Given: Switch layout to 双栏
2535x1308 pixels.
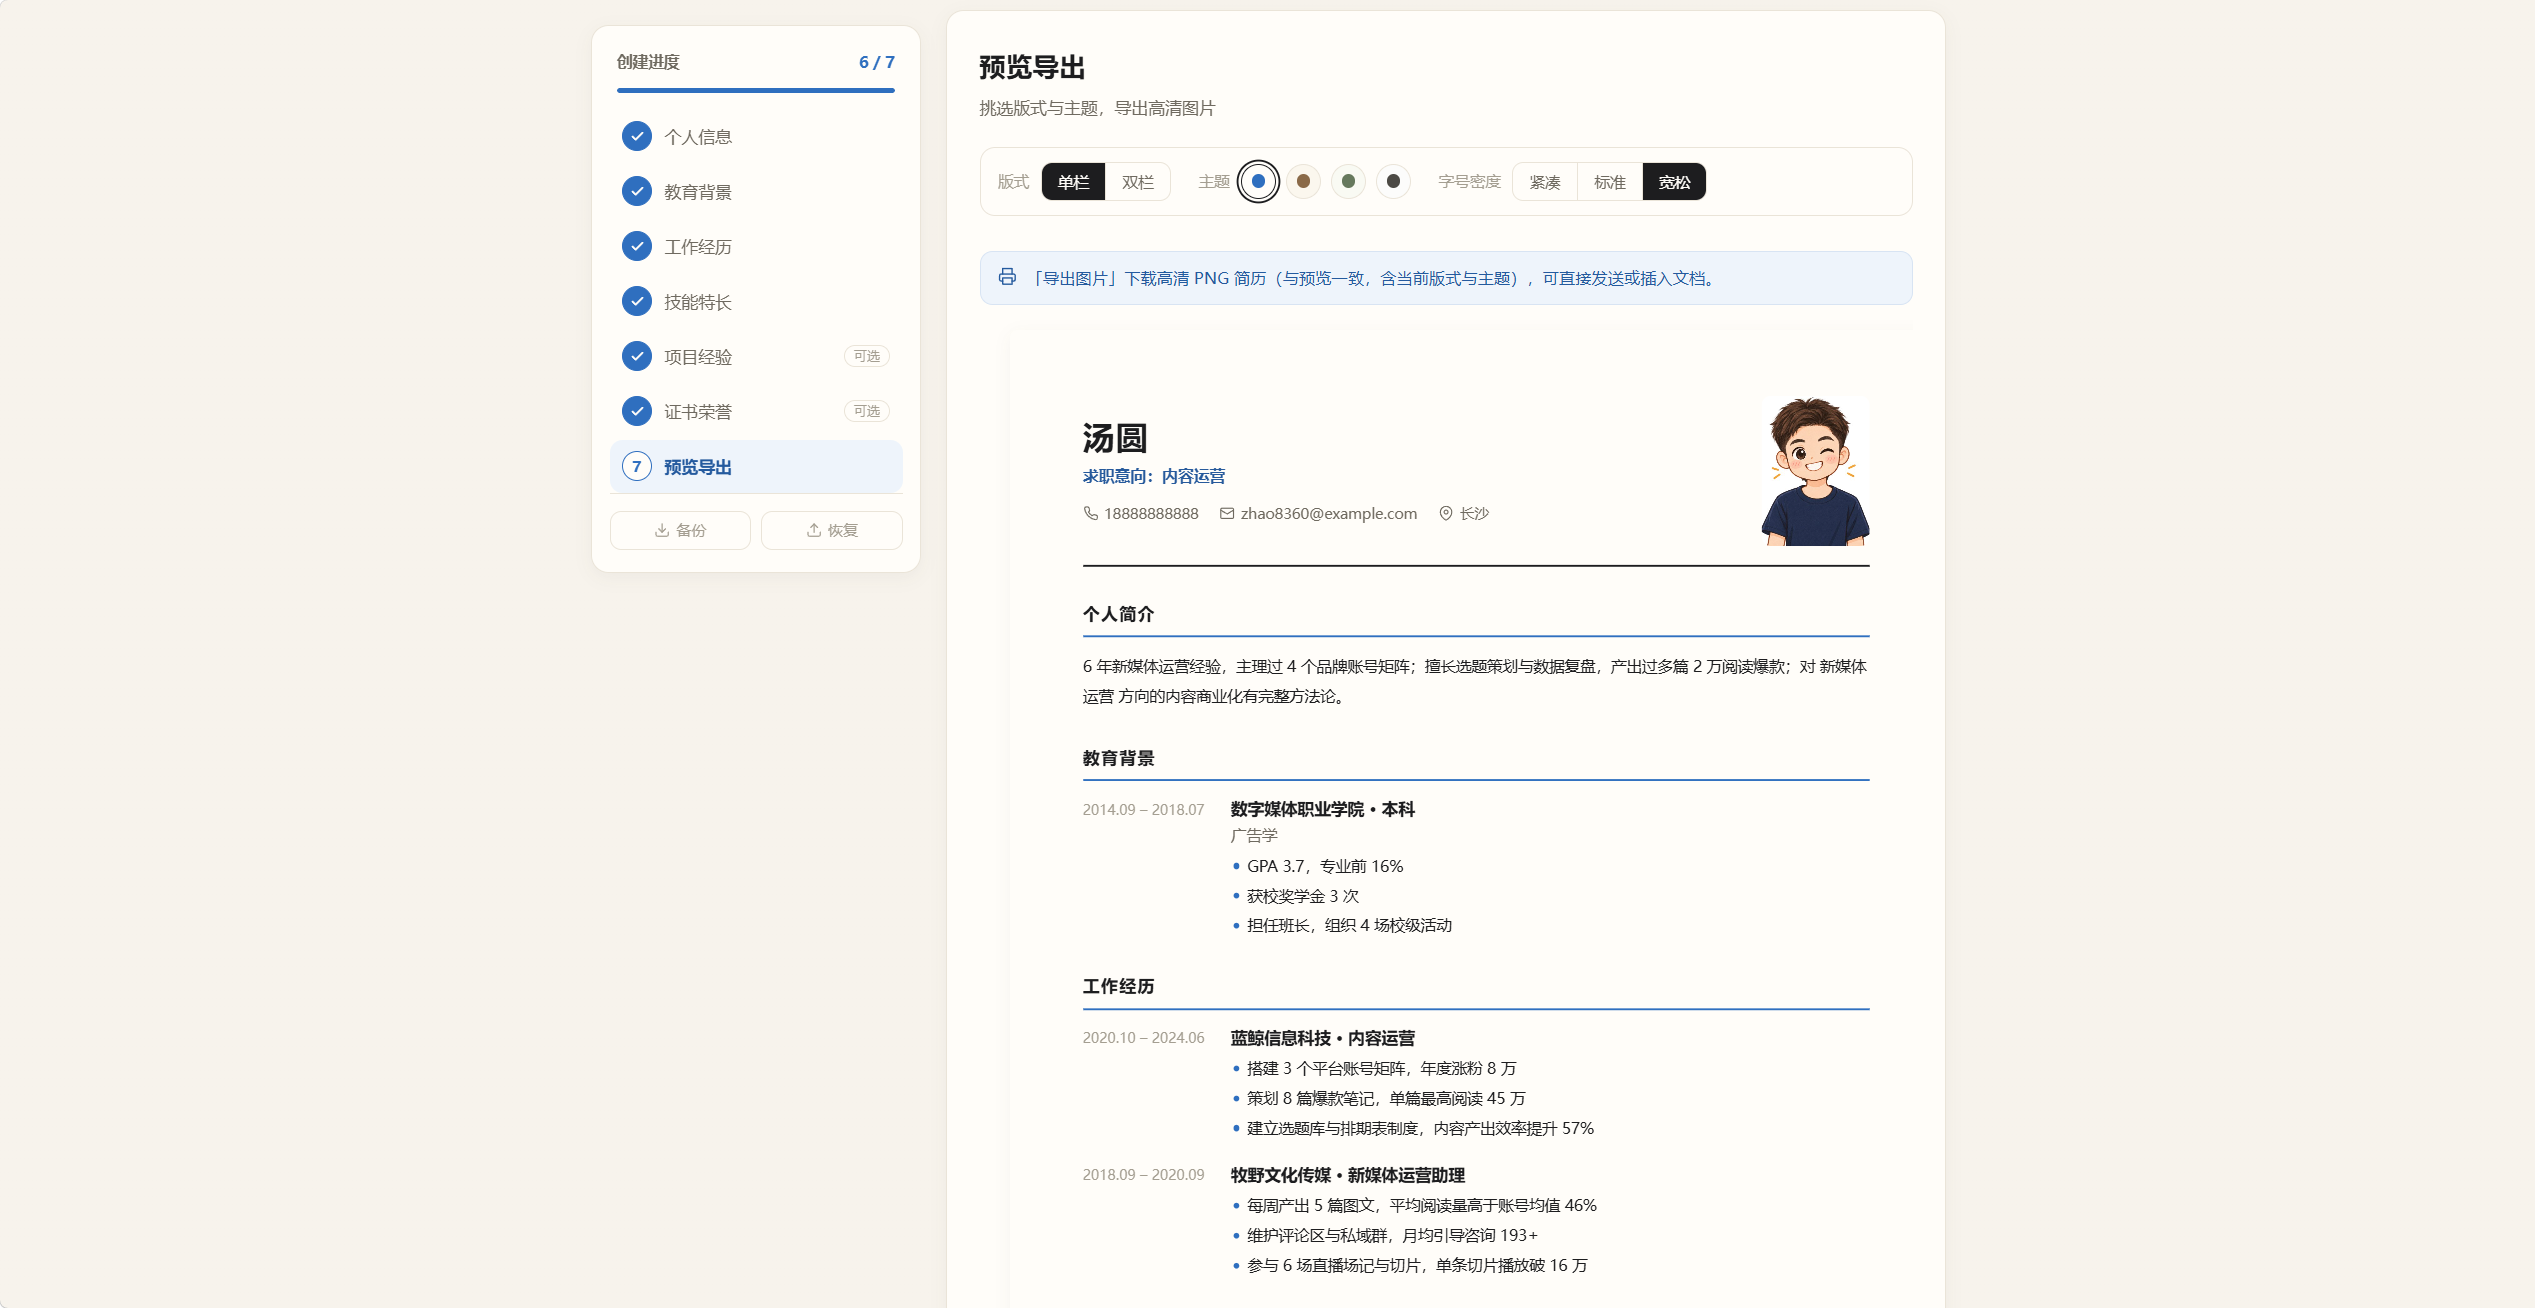Looking at the screenshot, I should tap(1138, 182).
